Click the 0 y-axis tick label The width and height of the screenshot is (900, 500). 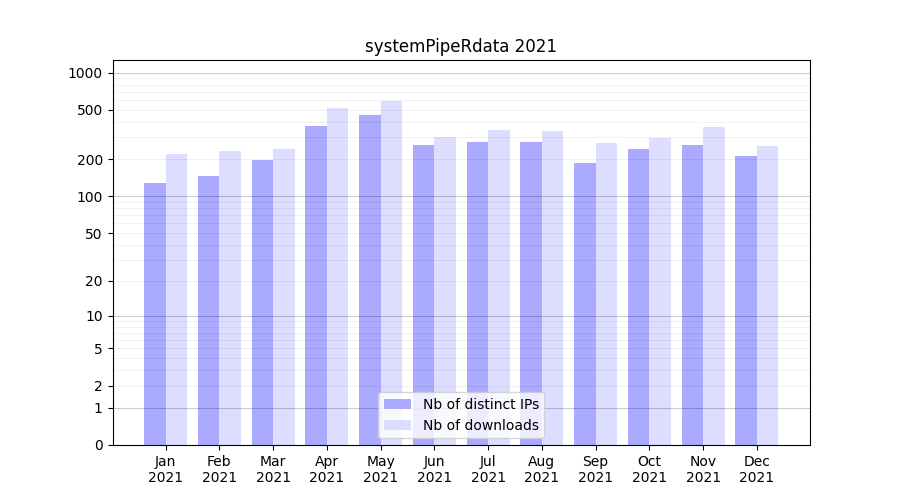[x=98, y=445]
